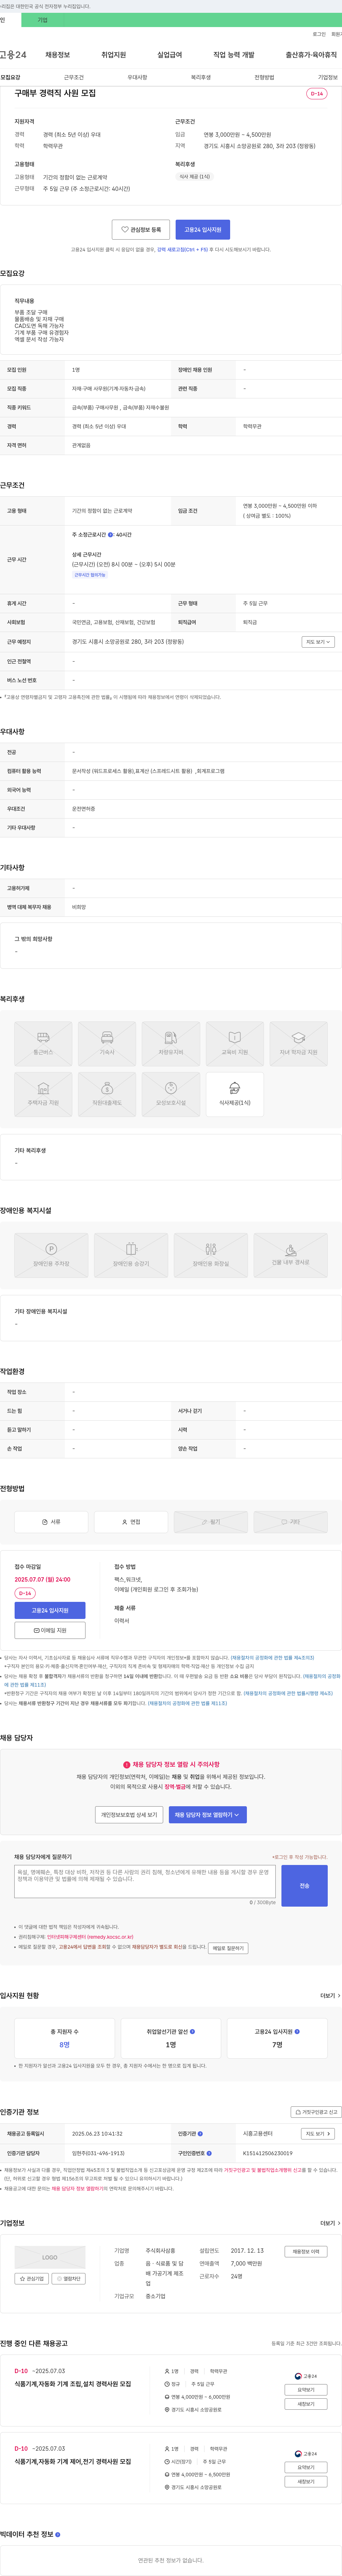Click the 전송 button to send the question
Image resolution: width=342 pixels, height=2576 pixels.
(304, 1886)
